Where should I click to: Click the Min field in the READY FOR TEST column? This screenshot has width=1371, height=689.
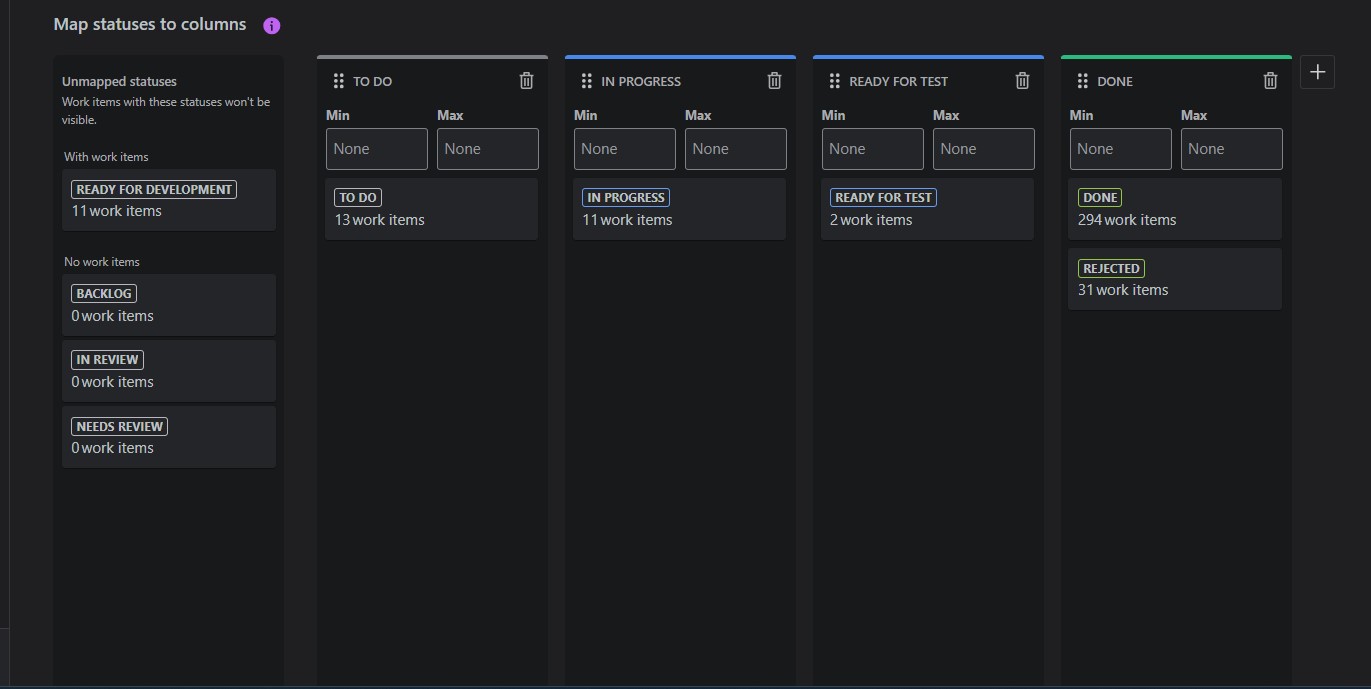(x=873, y=149)
